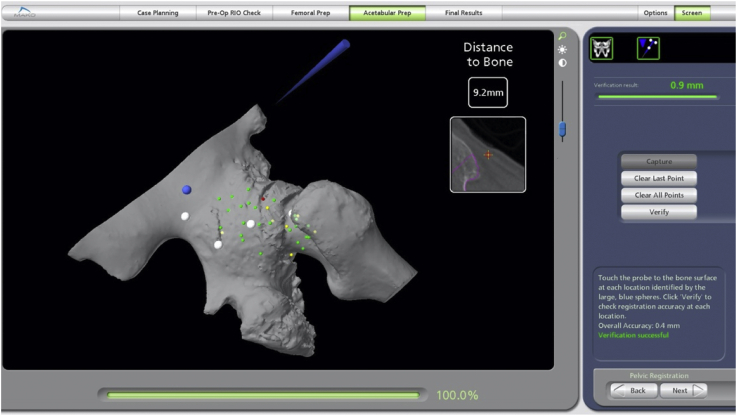Toggle the contrast half-circle icon
This screenshot has height=416, width=737.
(x=562, y=62)
